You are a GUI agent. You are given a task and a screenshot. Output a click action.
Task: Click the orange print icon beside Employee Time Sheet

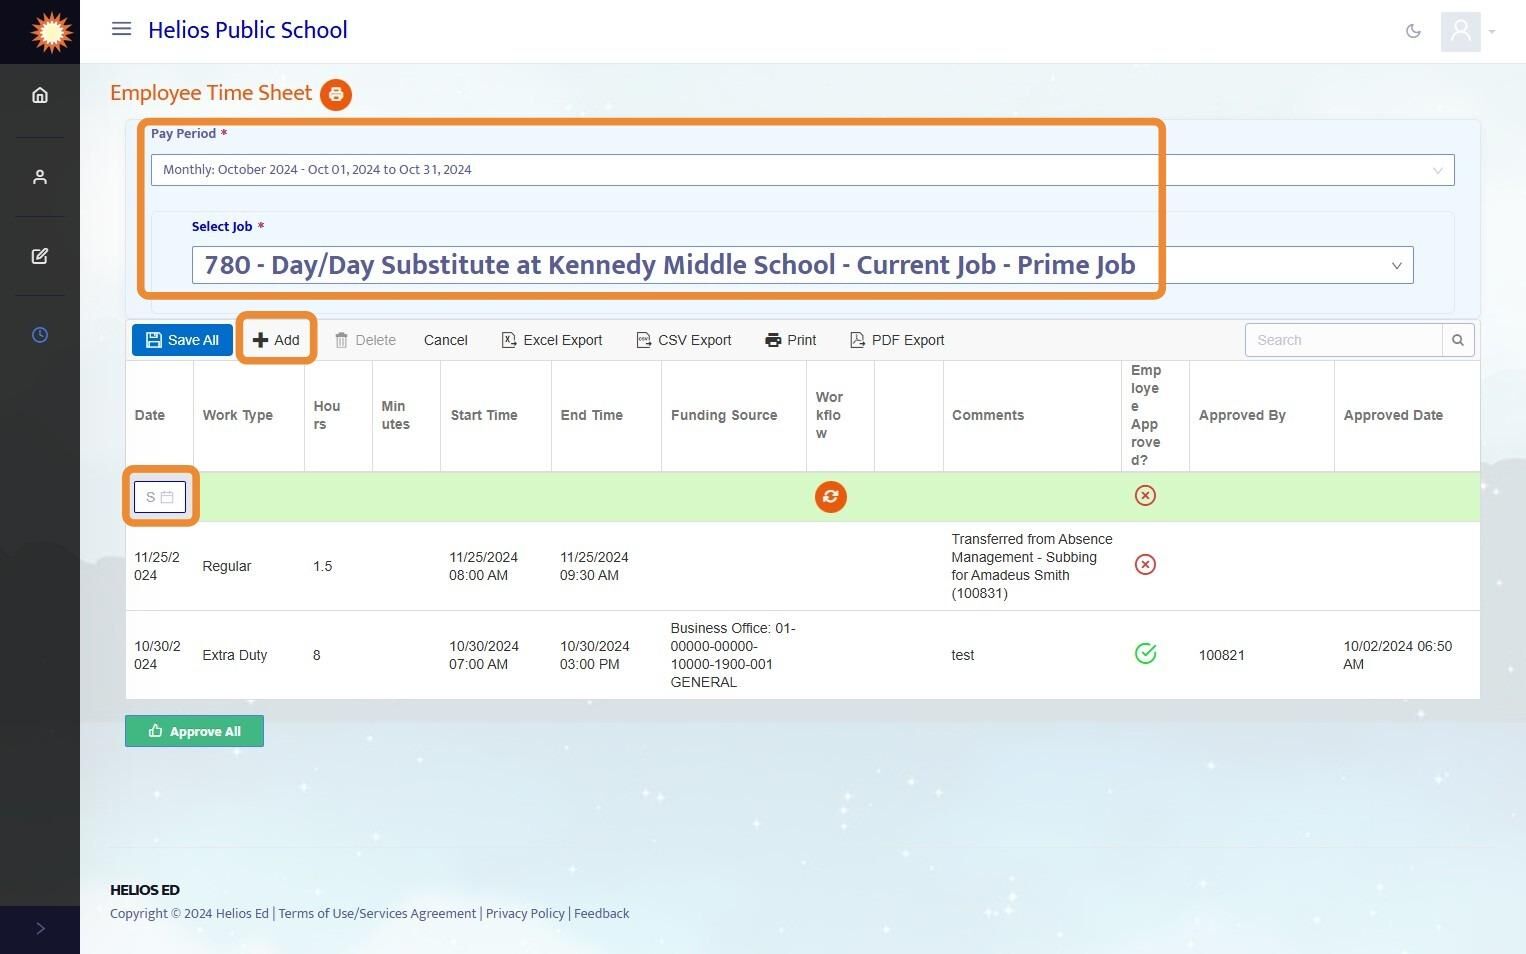tap(336, 94)
